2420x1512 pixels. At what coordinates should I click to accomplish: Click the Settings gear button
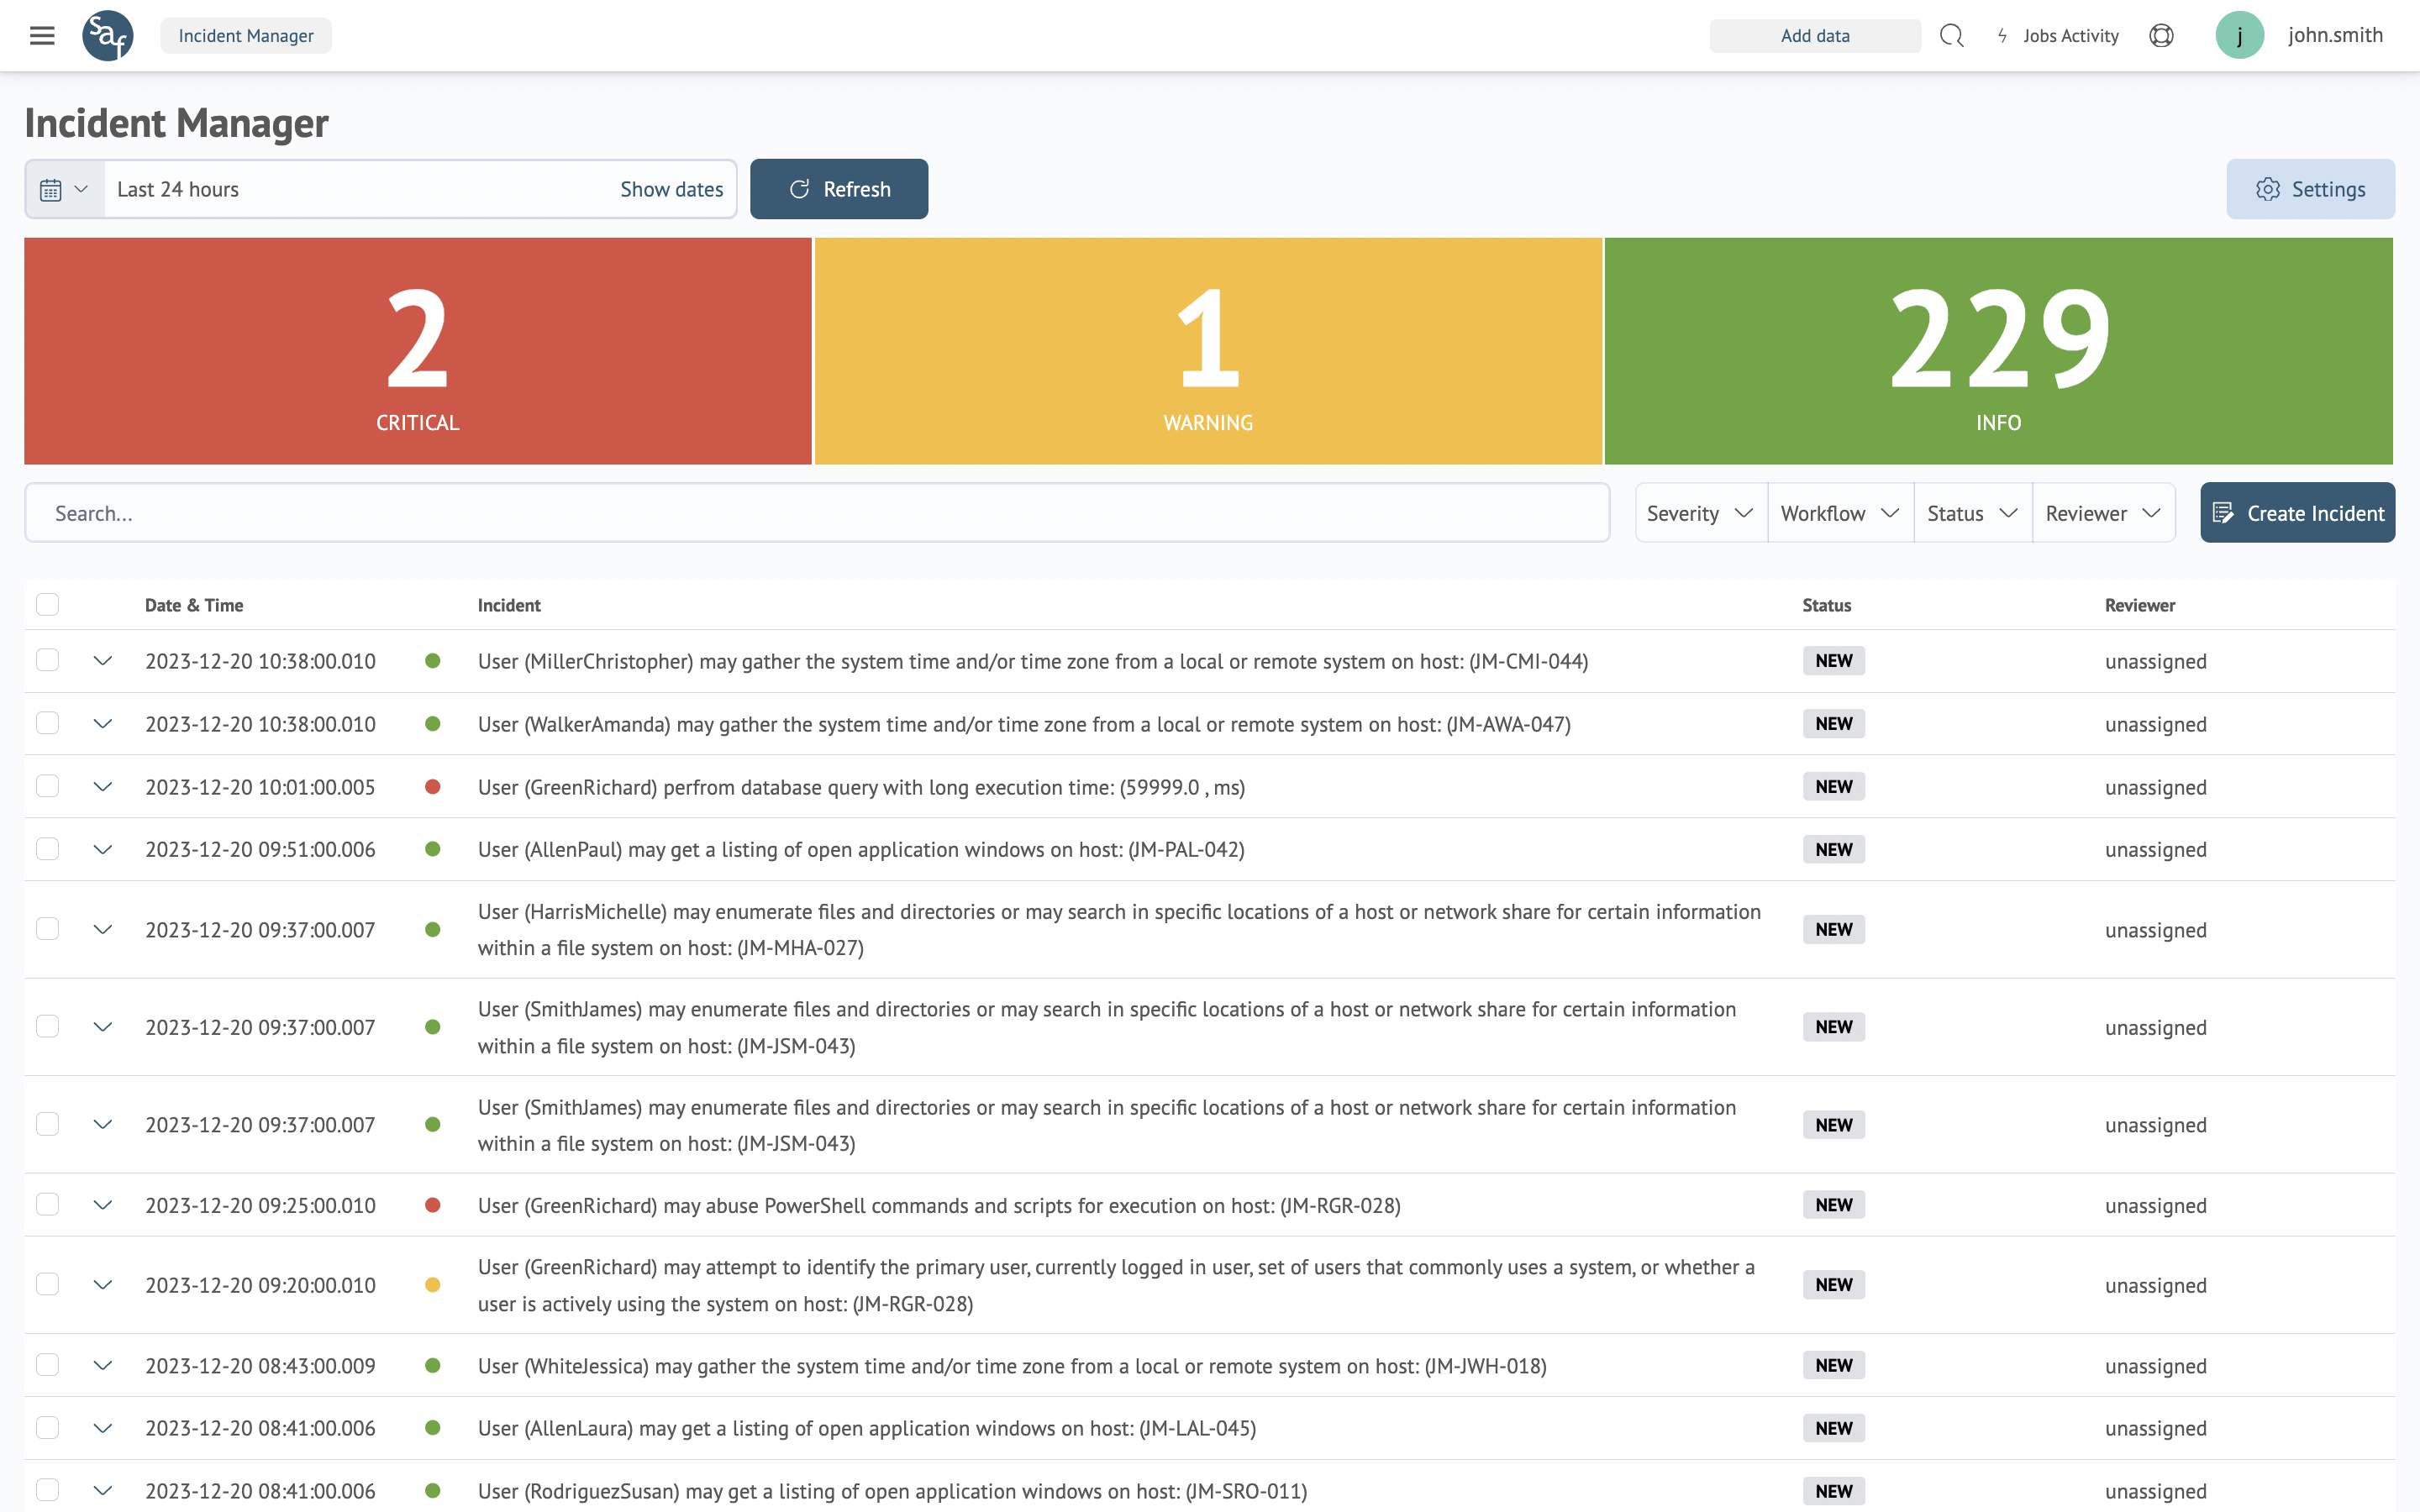(x=2310, y=189)
